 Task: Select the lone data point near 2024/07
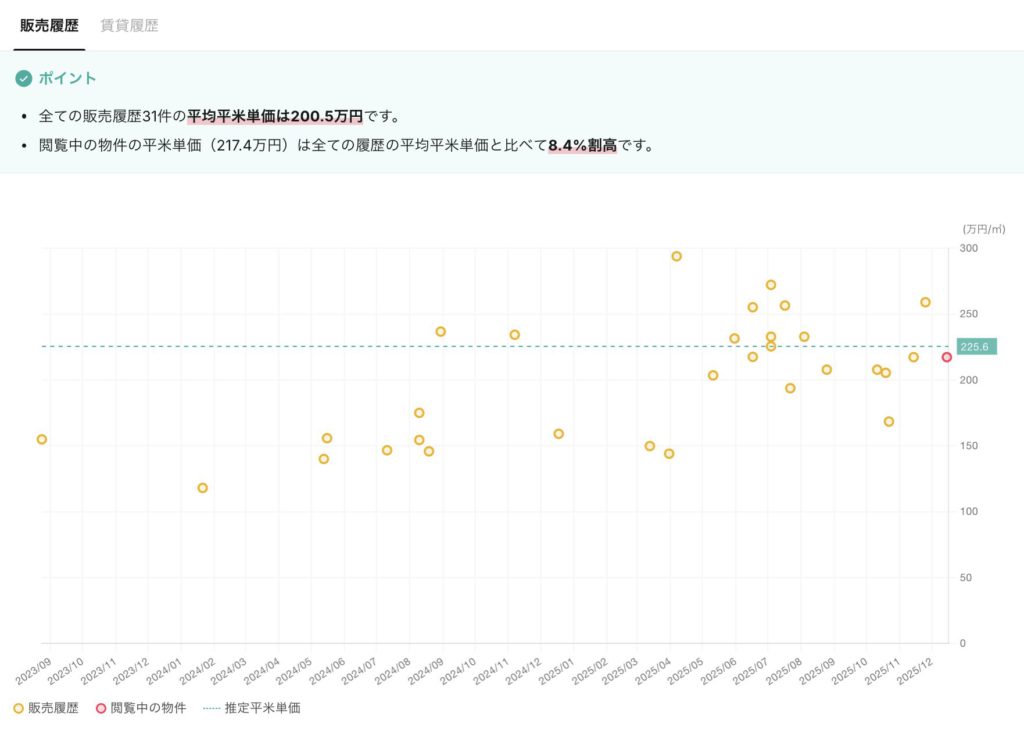click(387, 450)
